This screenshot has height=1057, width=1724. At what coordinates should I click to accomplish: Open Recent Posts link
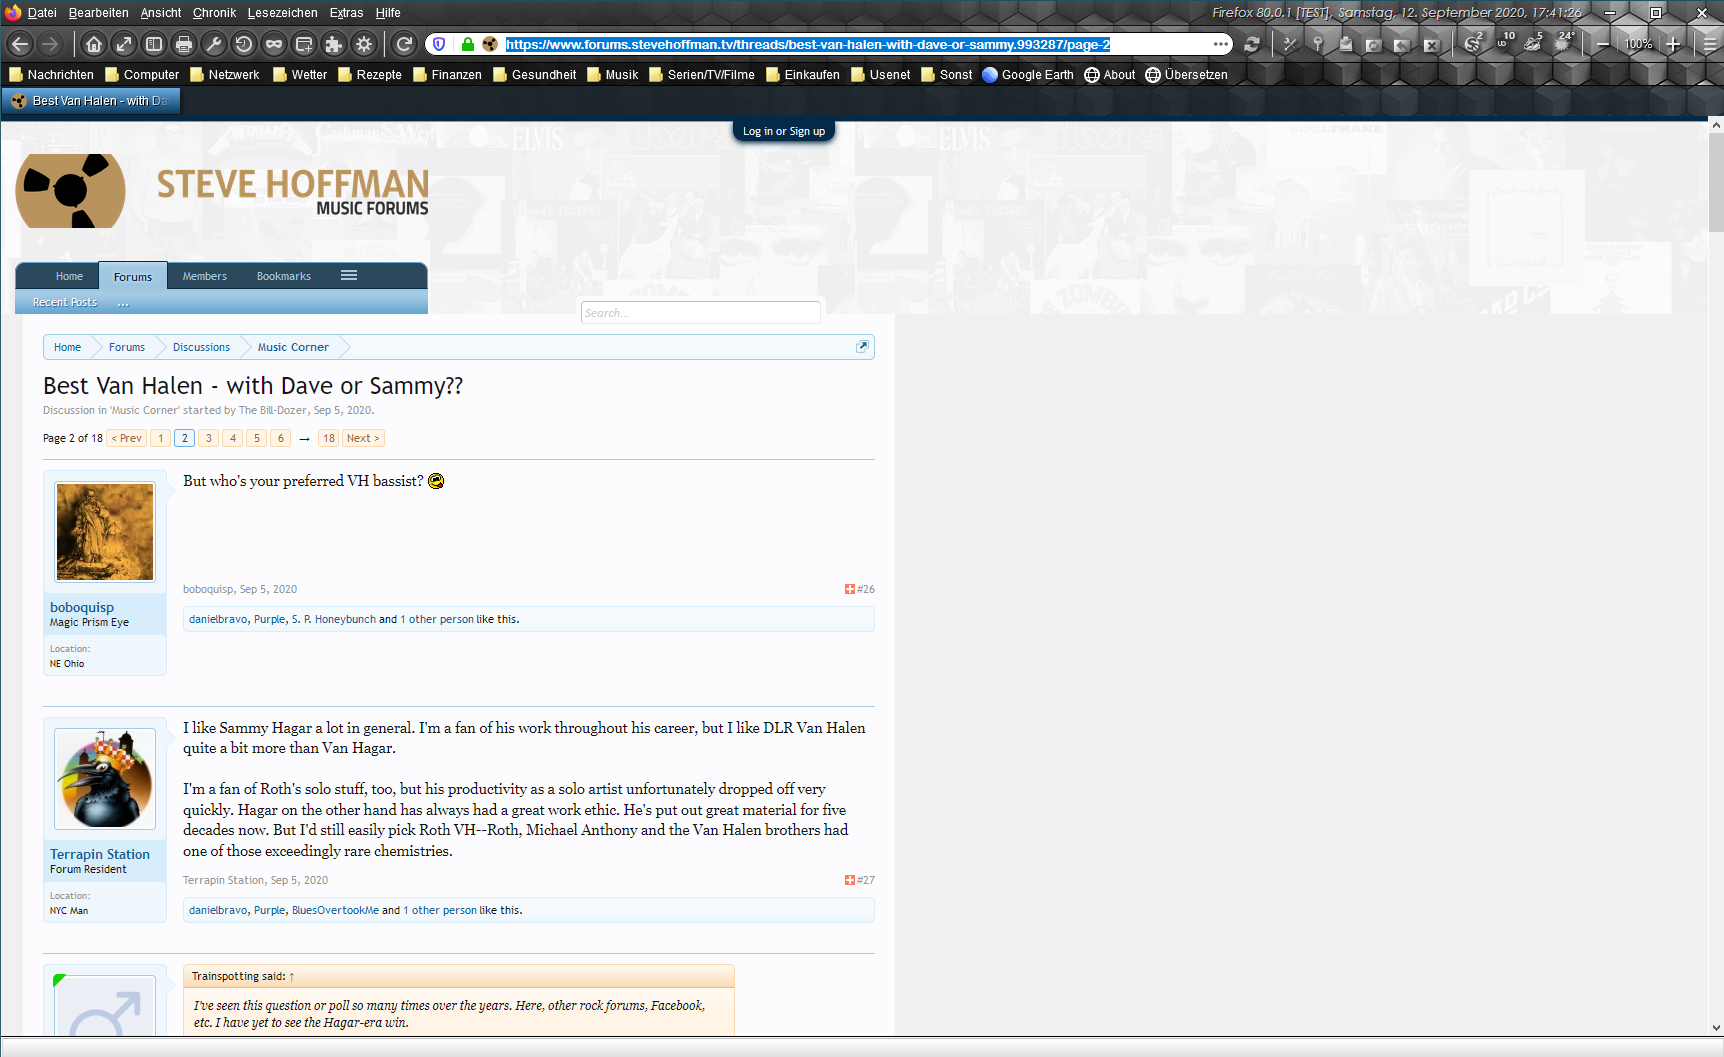[x=65, y=302]
